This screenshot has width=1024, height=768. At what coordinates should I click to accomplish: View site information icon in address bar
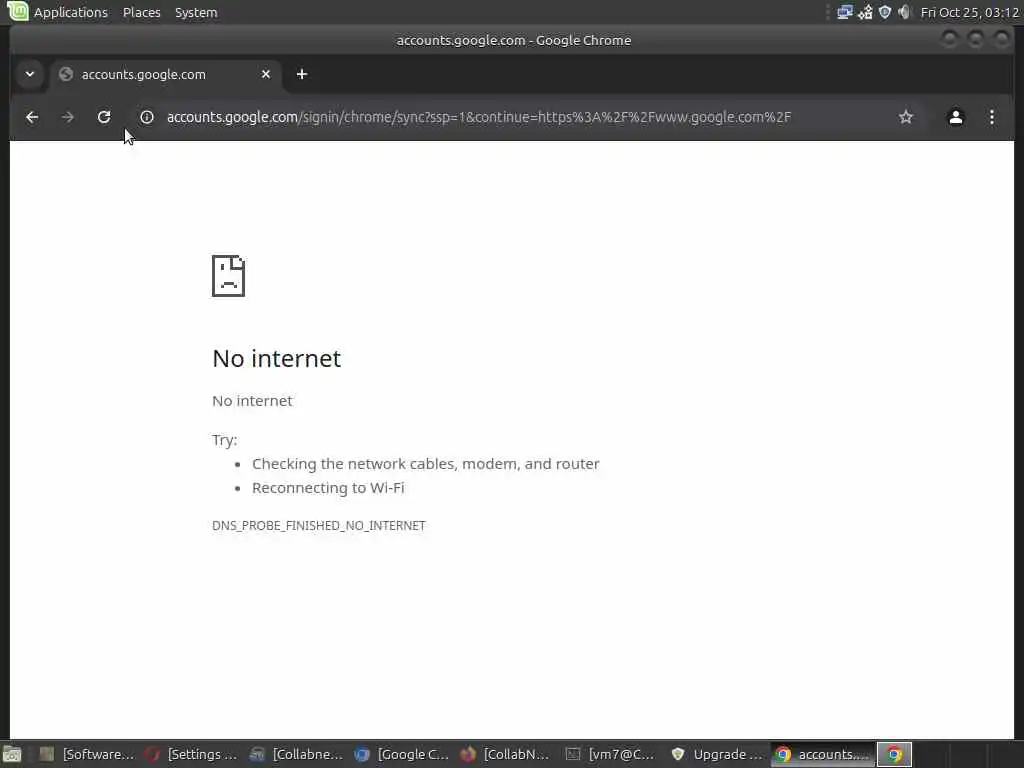pos(147,117)
